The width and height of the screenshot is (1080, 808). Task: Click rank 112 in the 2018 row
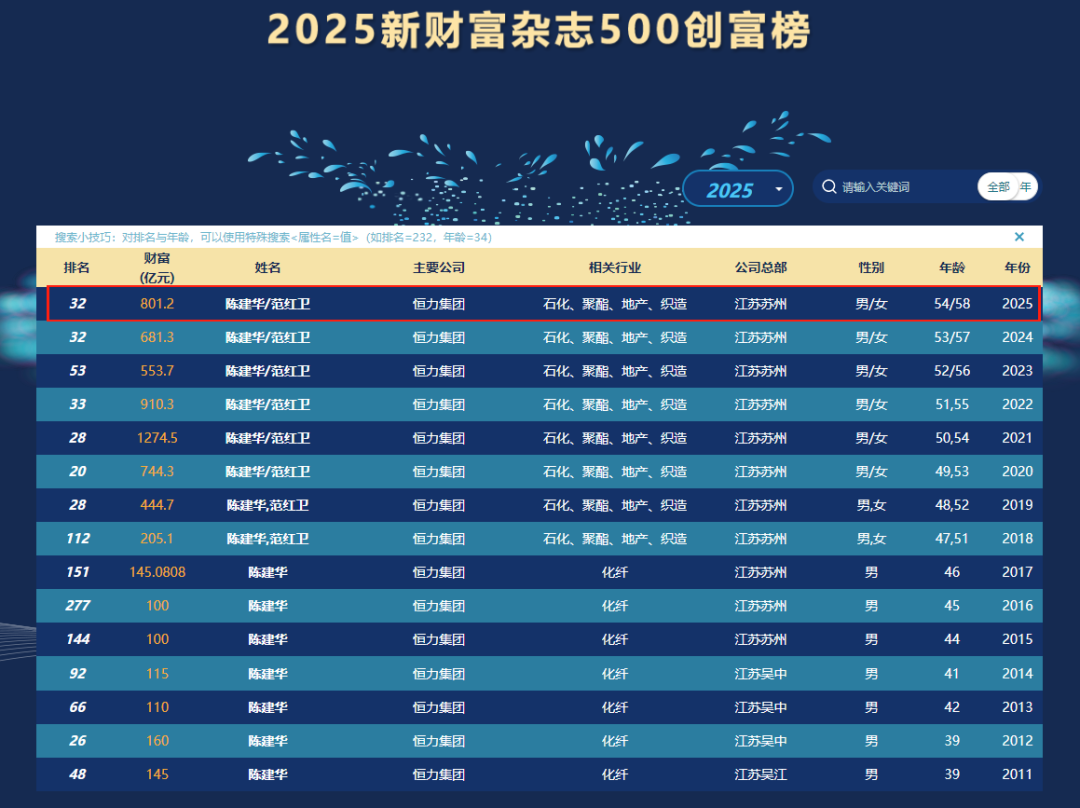click(77, 539)
